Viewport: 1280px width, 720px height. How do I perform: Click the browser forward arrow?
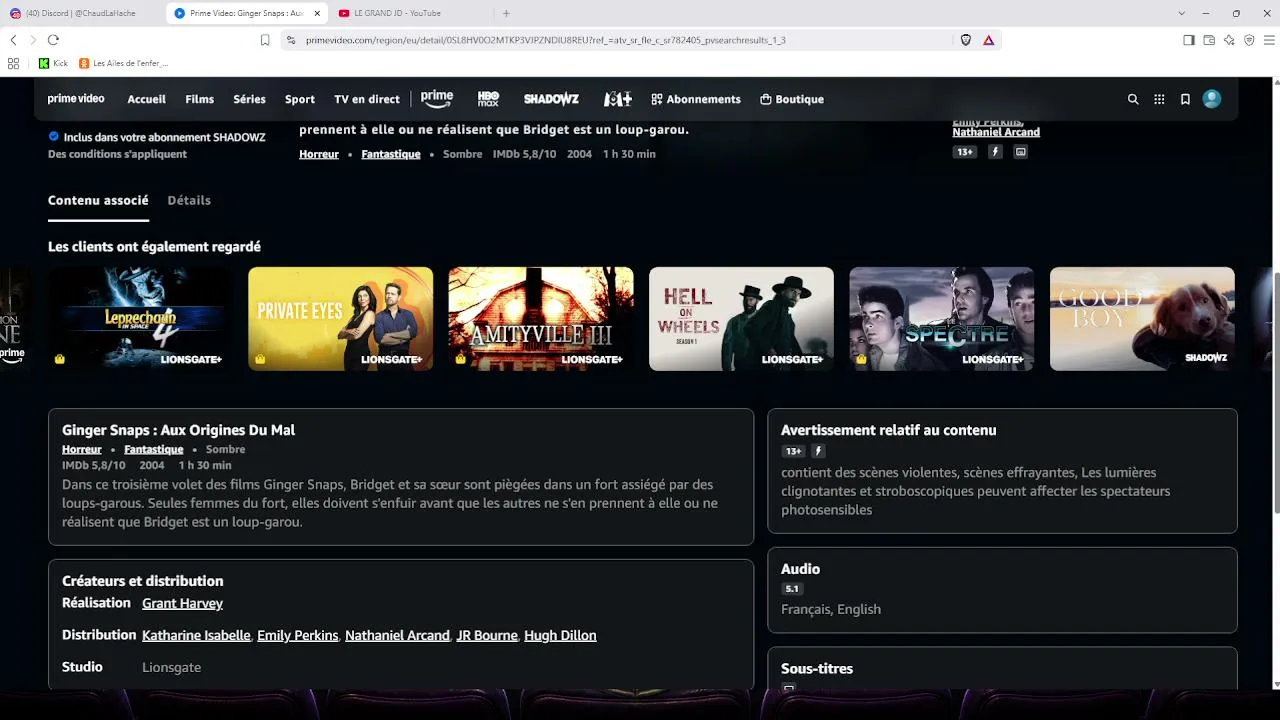point(33,40)
